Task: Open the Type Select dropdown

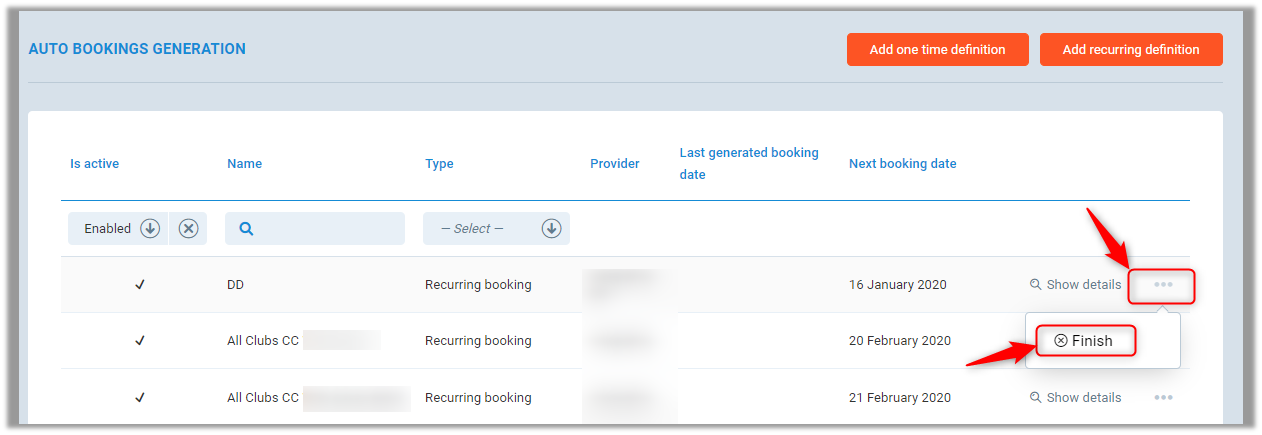Action: point(496,229)
